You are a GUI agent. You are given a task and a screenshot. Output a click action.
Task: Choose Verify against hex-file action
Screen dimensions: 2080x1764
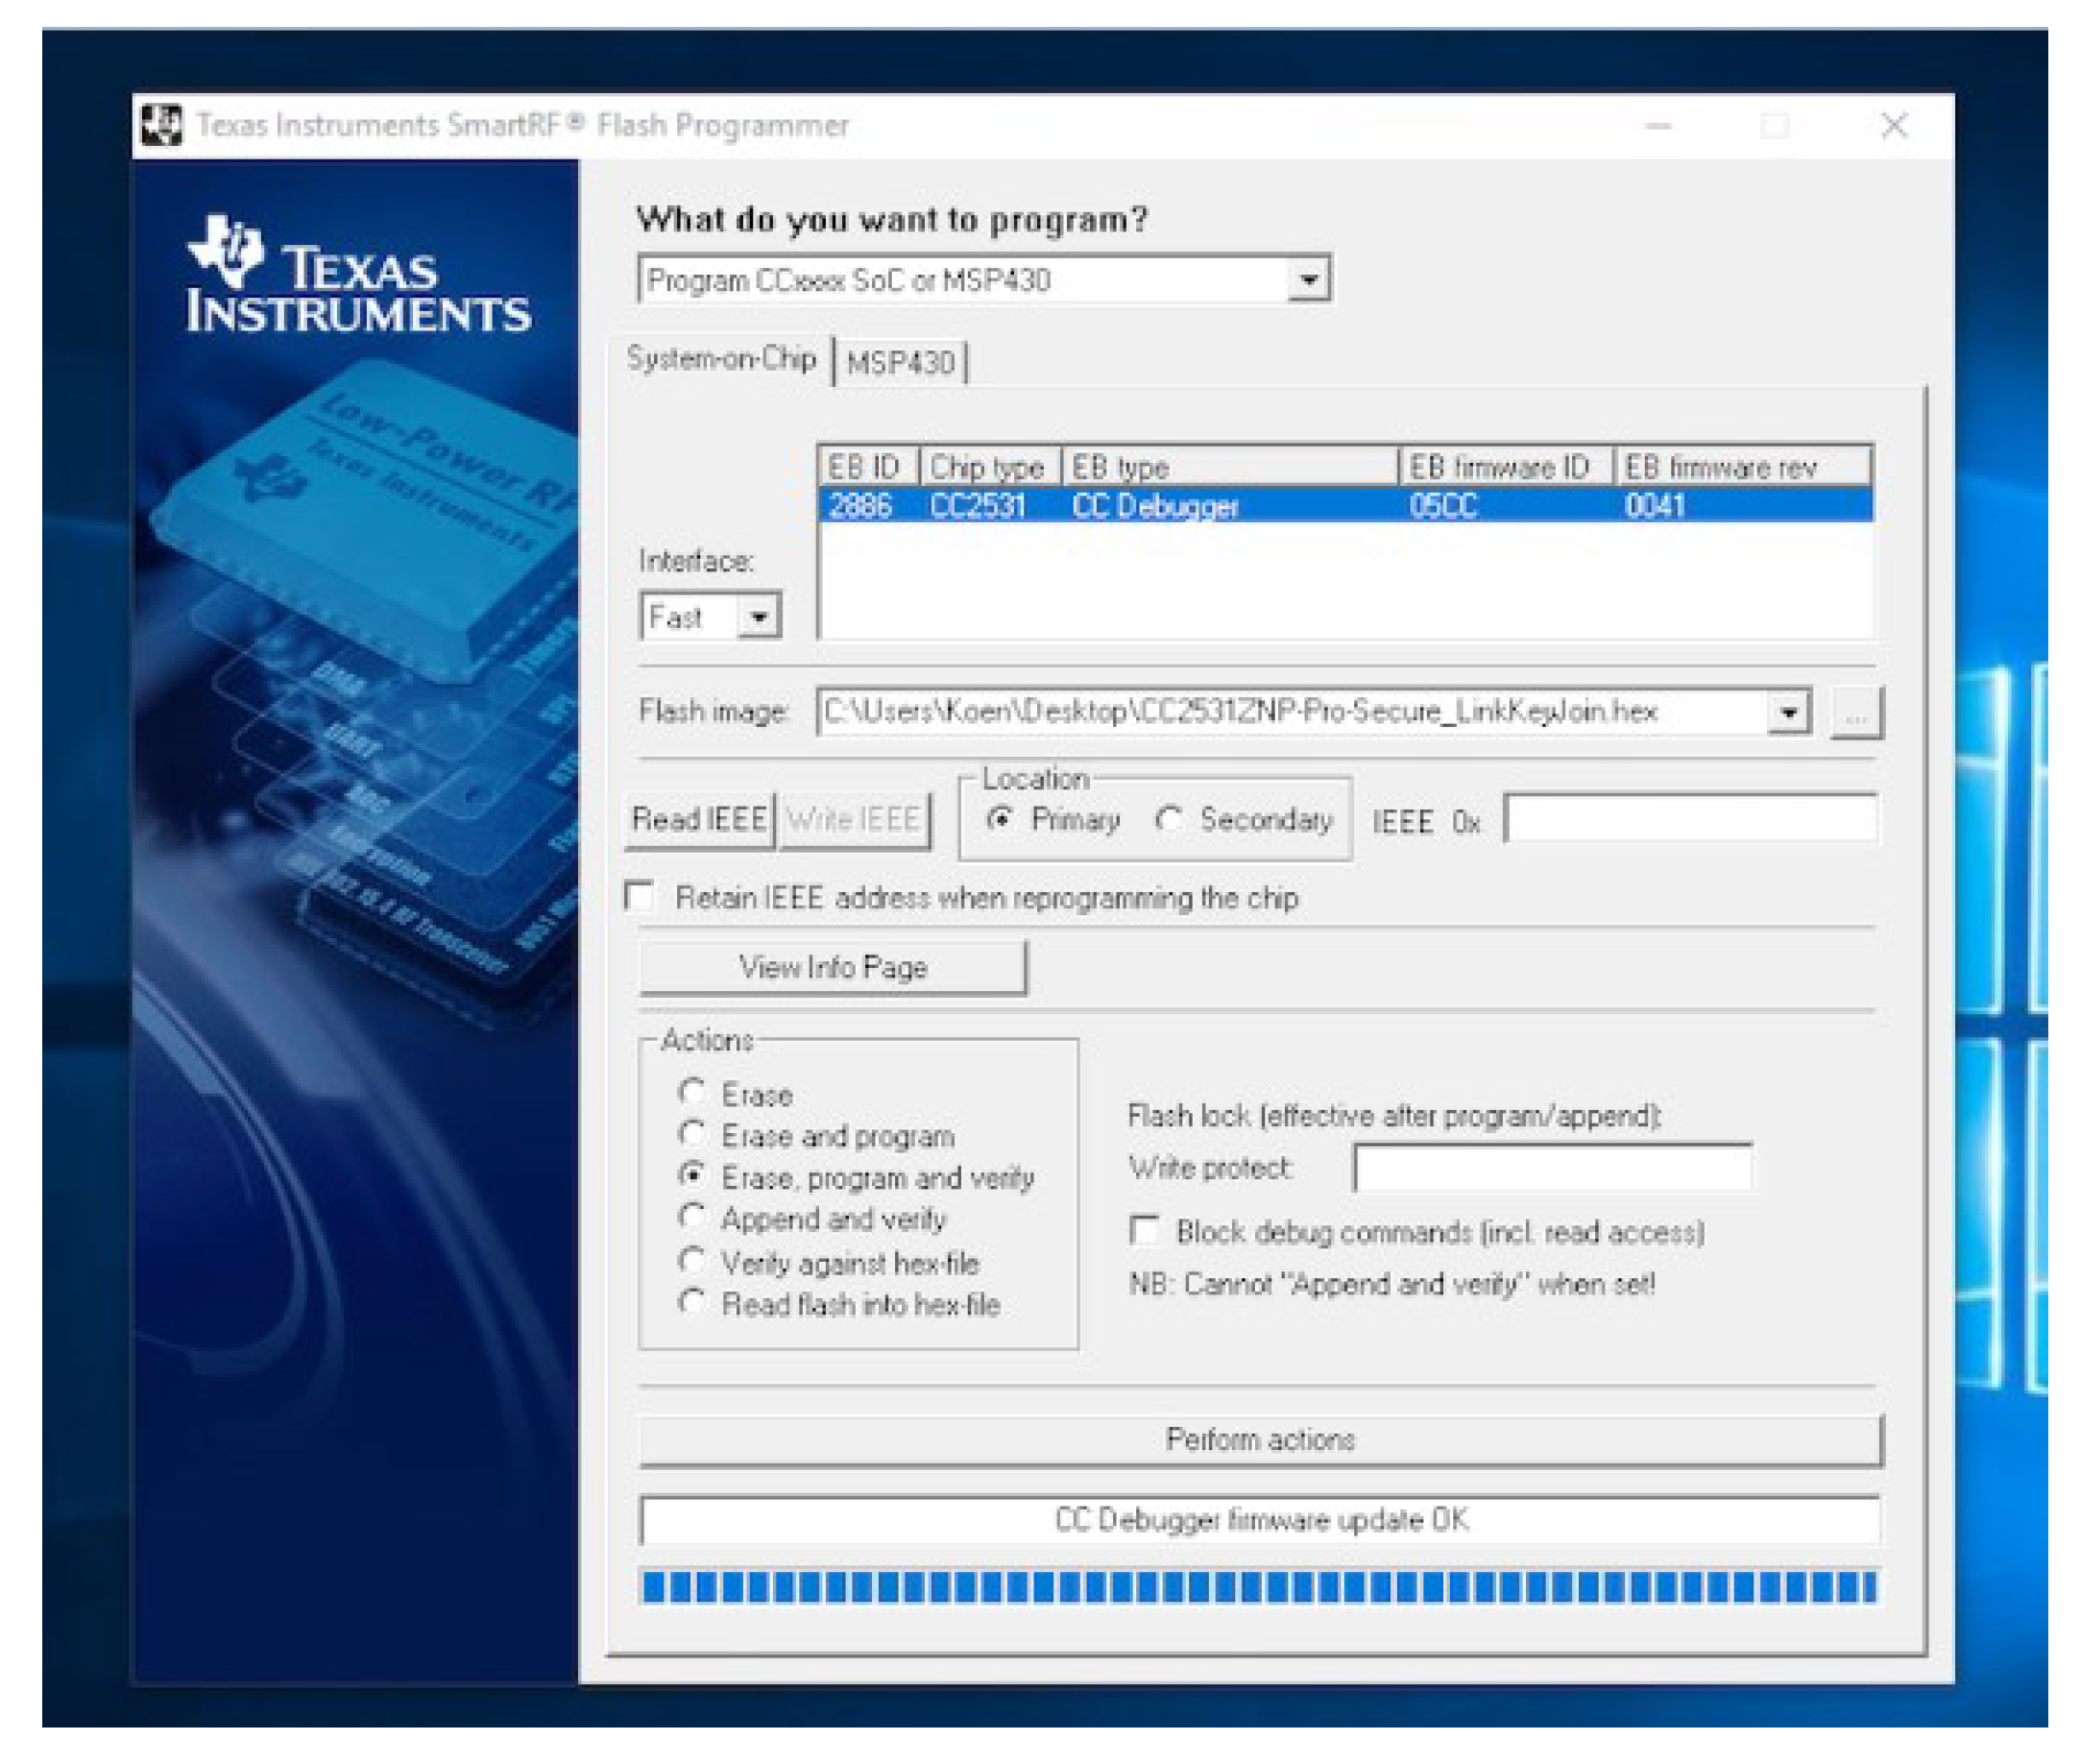point(692,1261)
